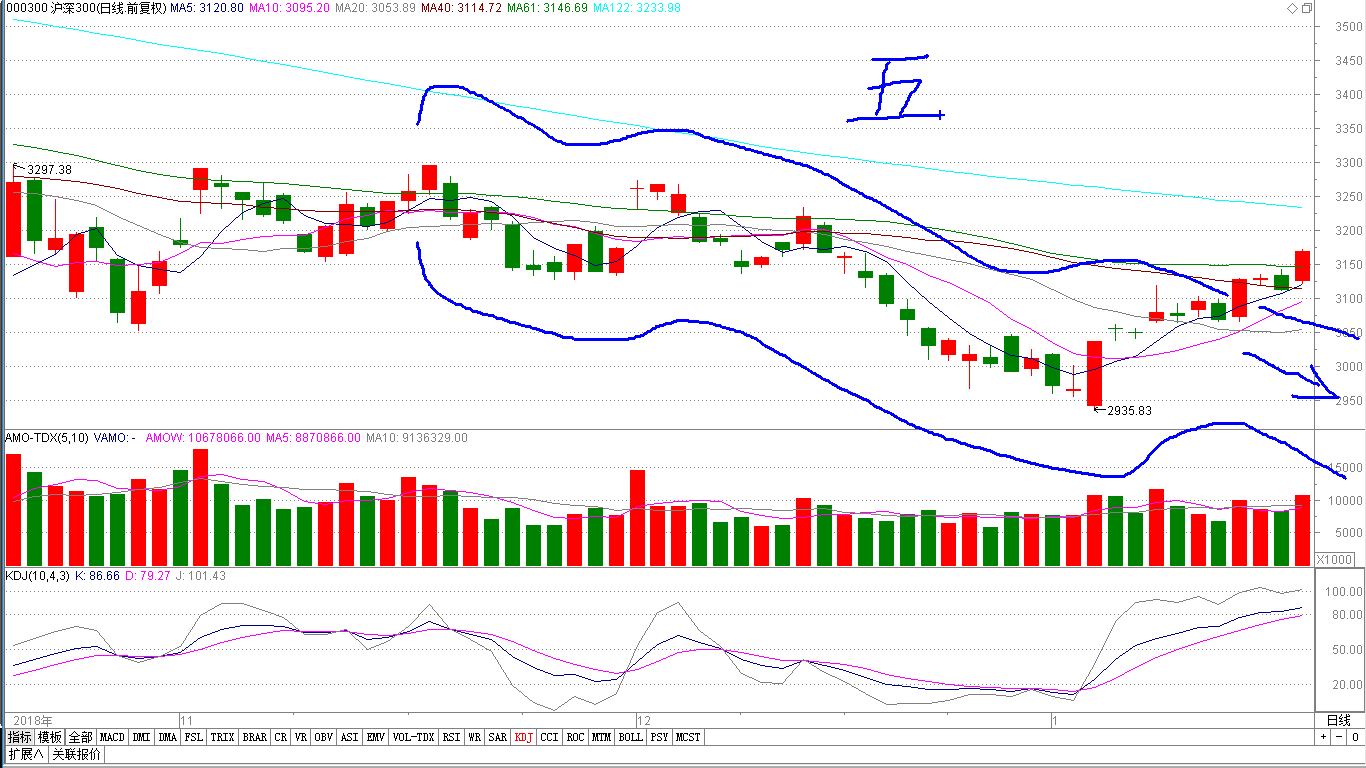Click the 3297.38 high price annotation
Screen dimensions: 1366x768
click(x=49, y=170)
